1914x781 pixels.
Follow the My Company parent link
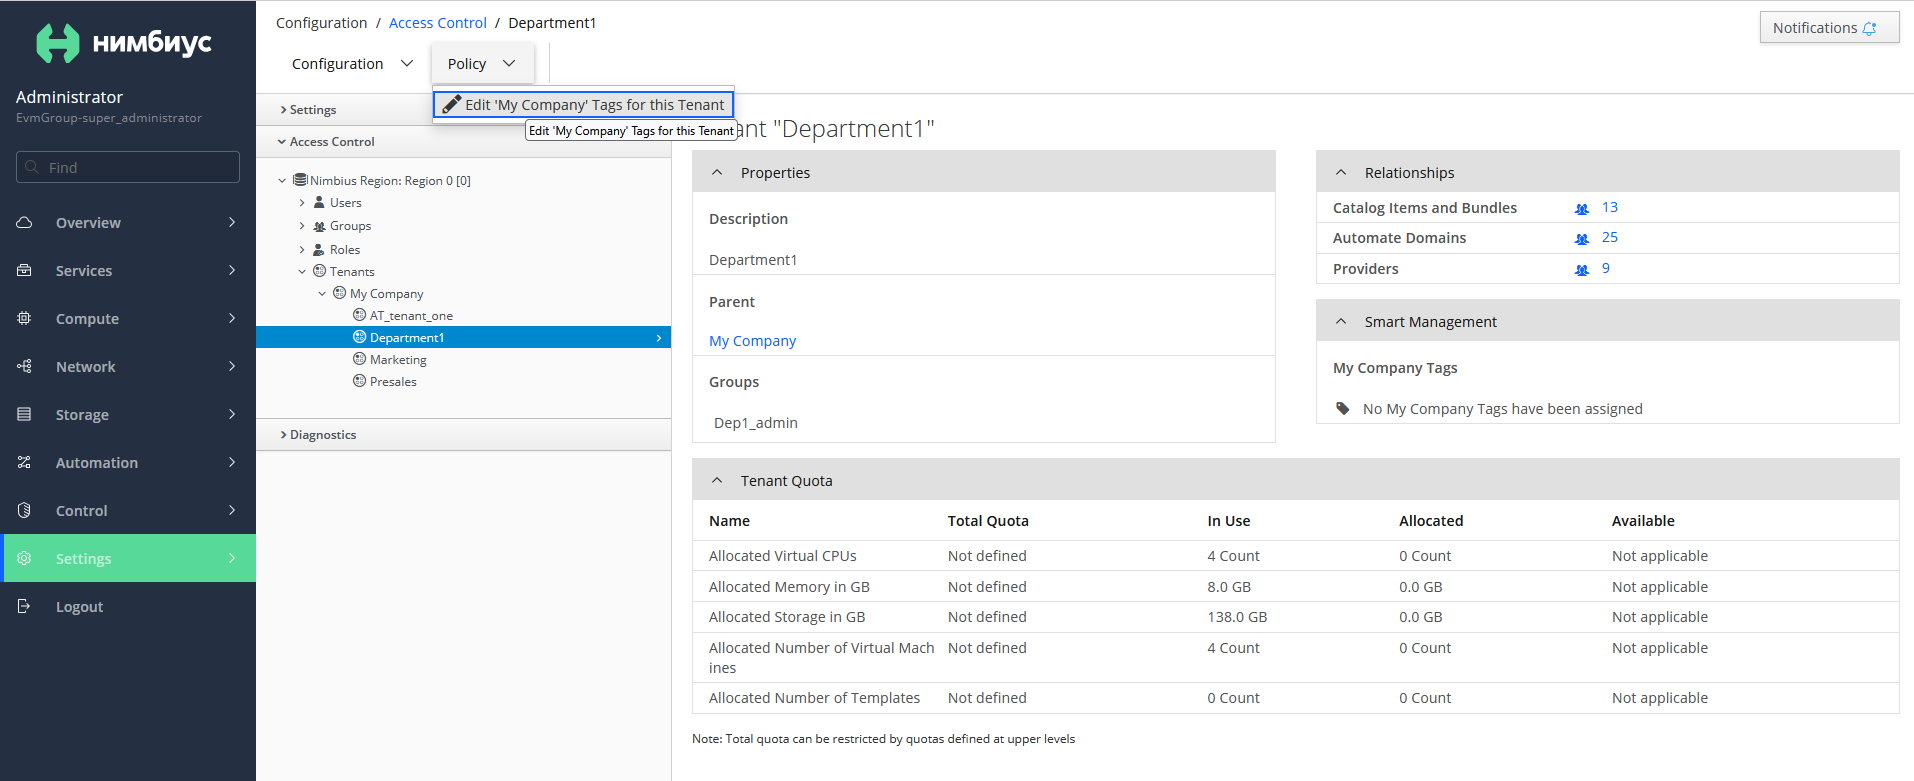tap(752, 340)
